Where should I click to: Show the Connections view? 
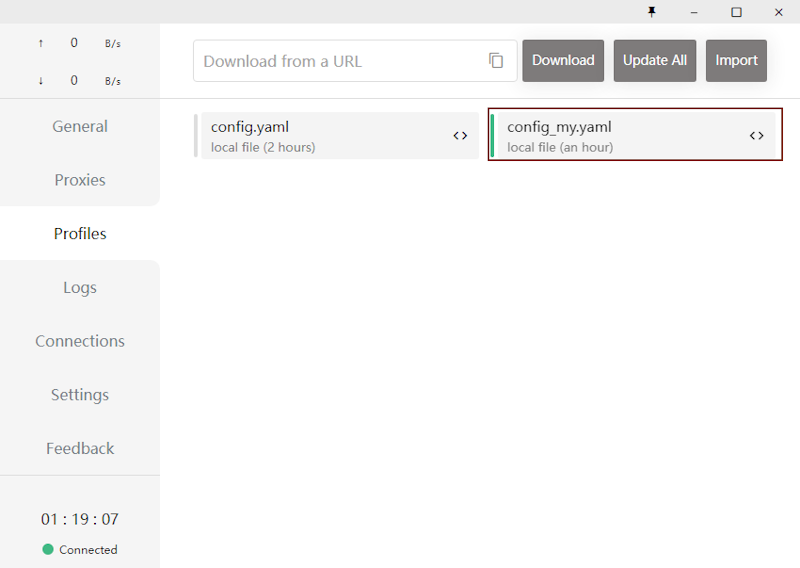[80, 341]
